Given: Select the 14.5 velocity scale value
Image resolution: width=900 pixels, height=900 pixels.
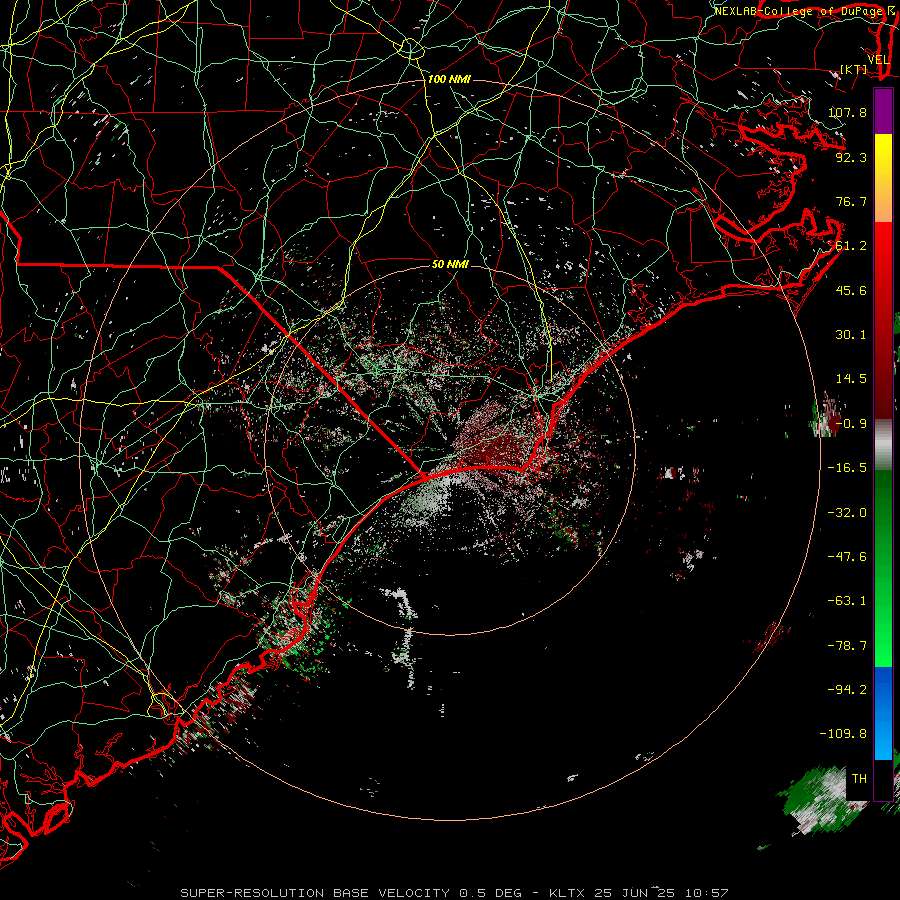Looking at the screenshot, I should coord(851,379).
